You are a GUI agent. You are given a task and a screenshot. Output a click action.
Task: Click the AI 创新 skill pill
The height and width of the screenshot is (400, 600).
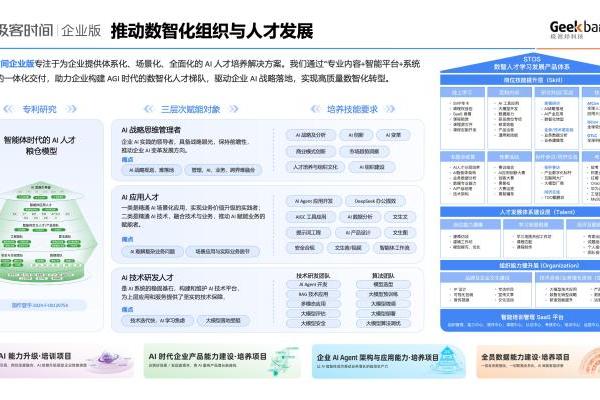(x=355, y=135)
